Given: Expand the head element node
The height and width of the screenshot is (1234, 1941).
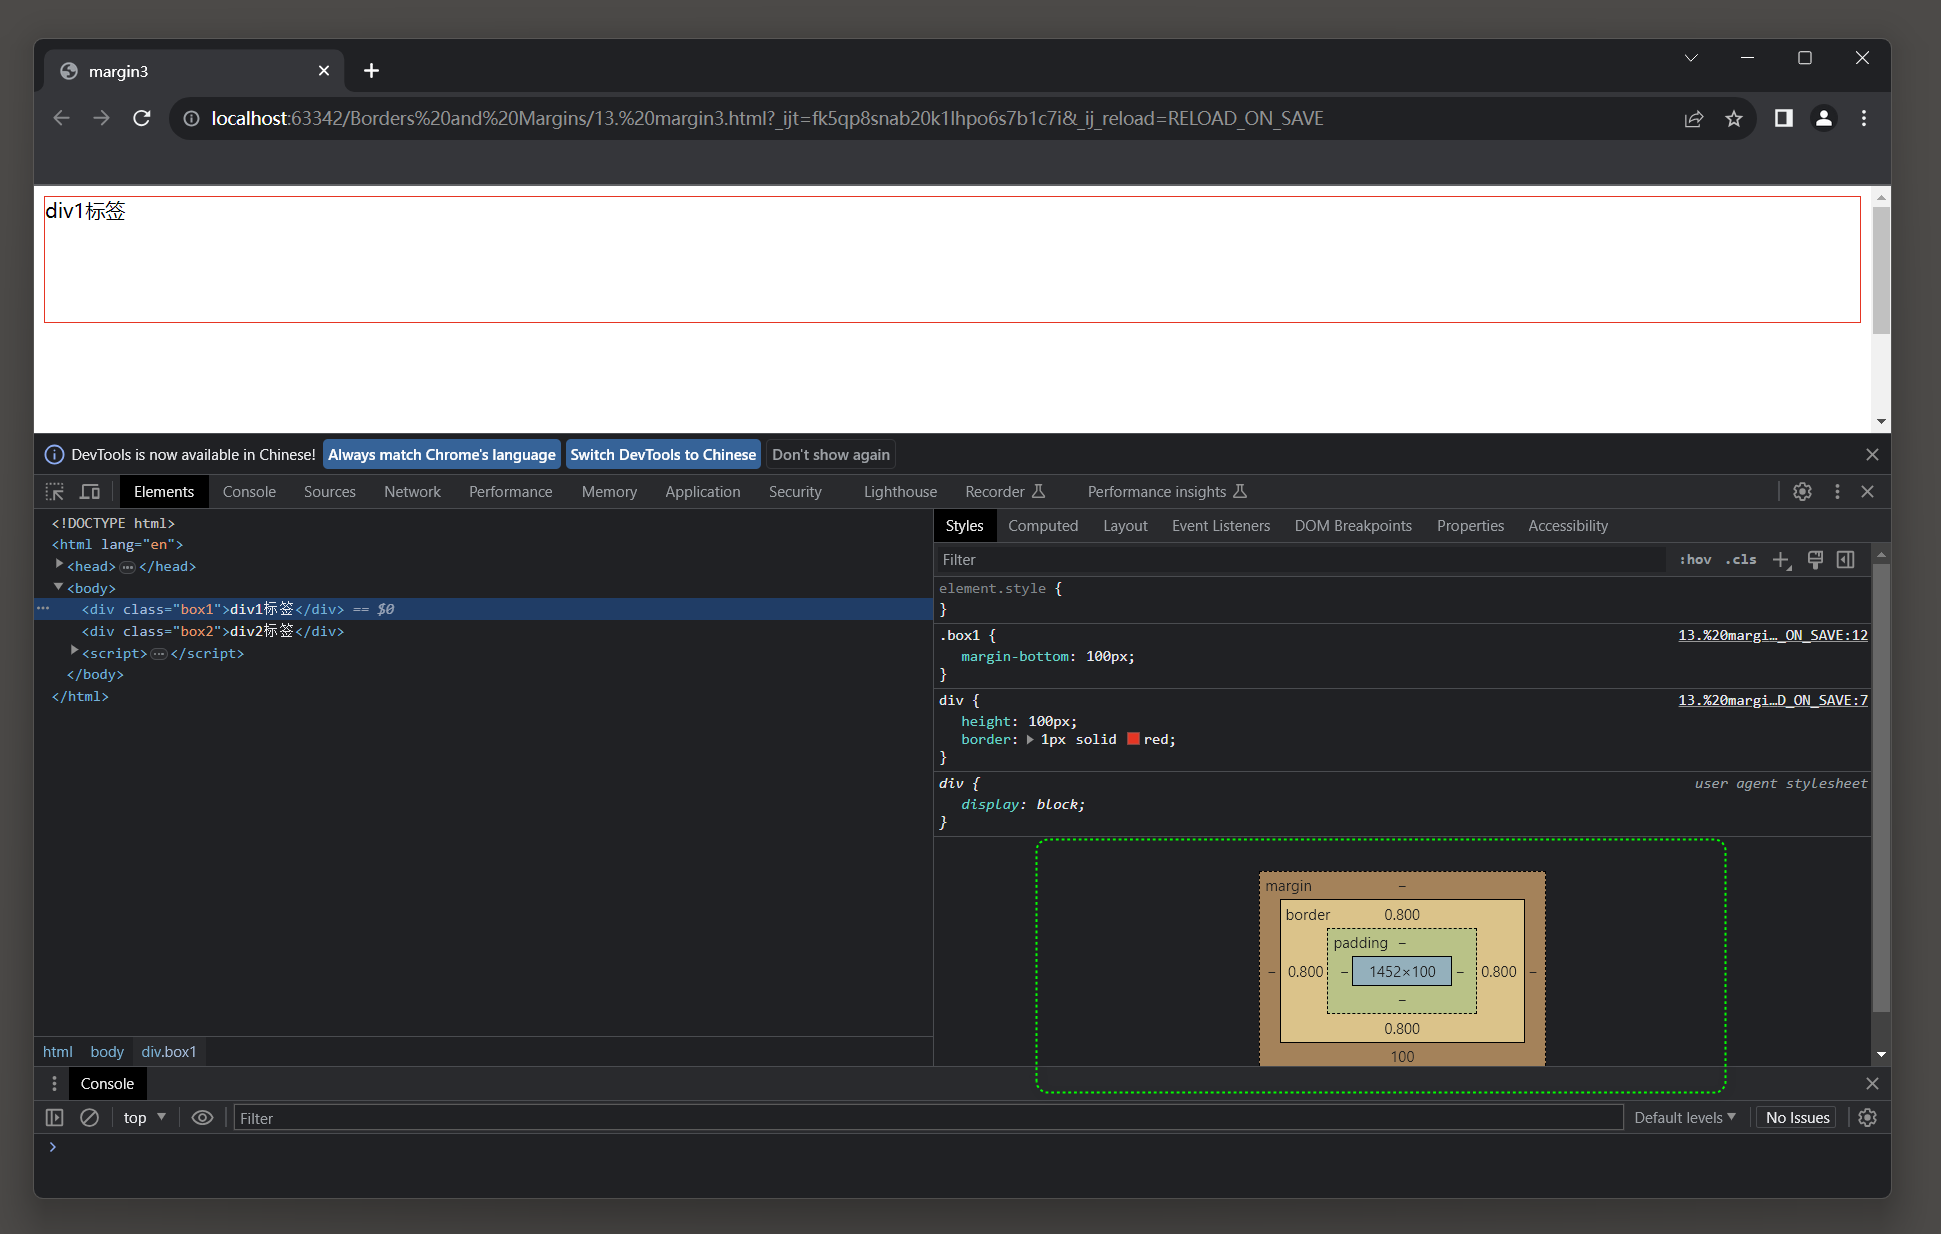Looking at the screenshot, I should 59,565.
